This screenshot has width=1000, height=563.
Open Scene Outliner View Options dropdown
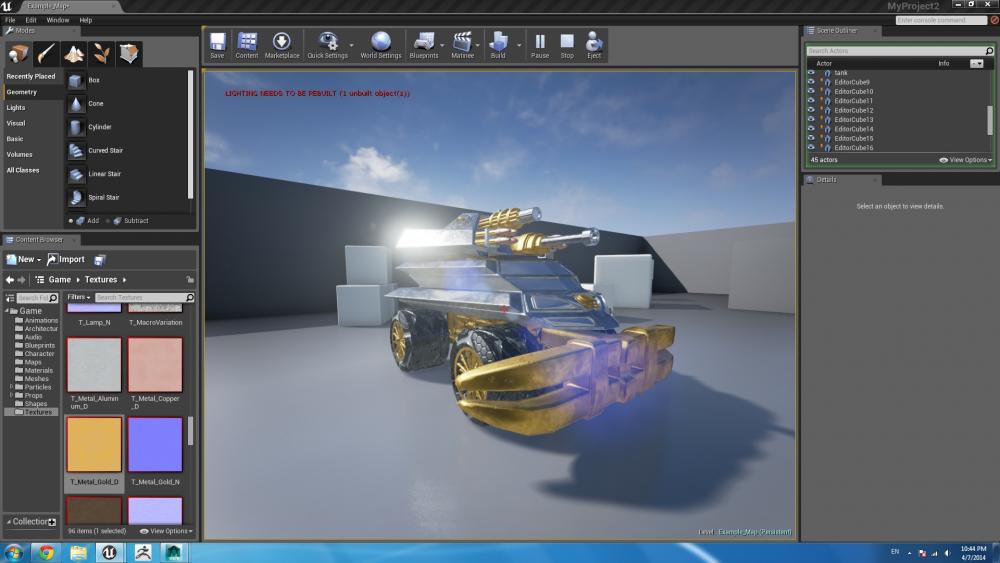click(x=966, y=160)
